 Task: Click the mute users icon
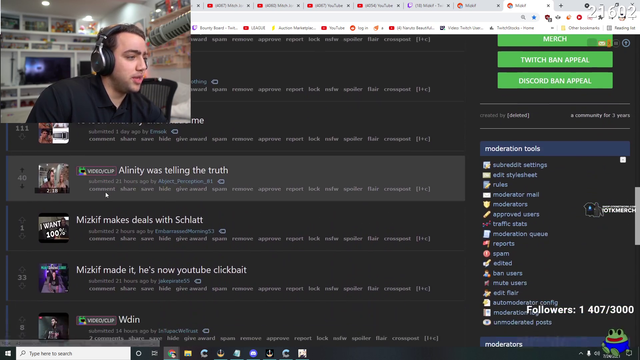click(487, 283)
